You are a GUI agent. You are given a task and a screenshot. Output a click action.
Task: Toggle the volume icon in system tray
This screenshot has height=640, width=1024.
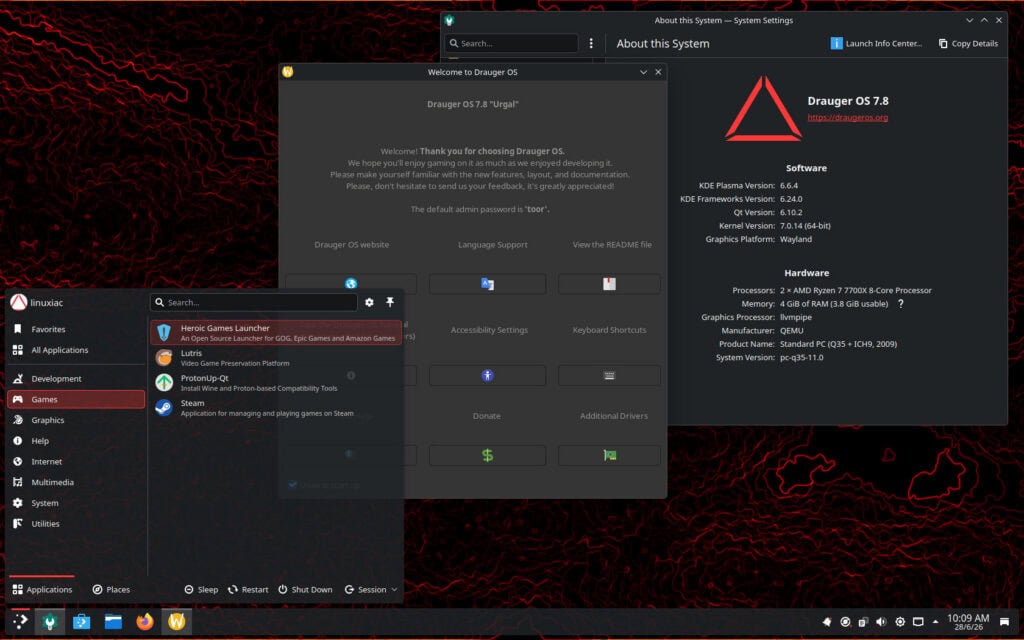click(881, 622)
